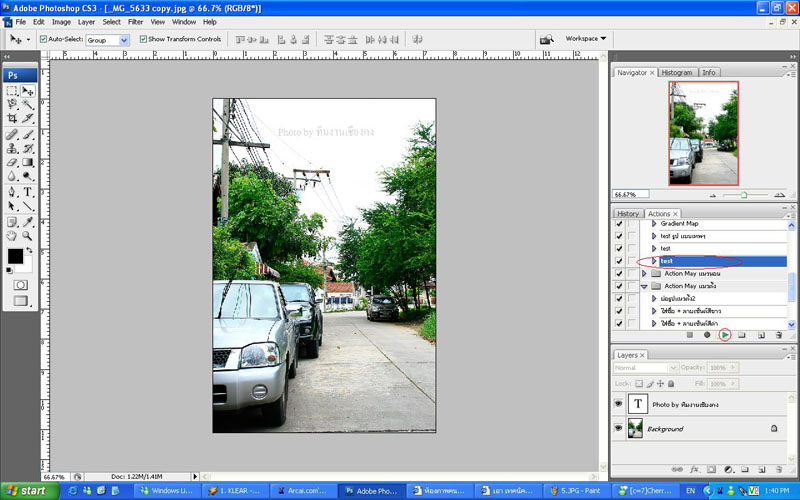The image size is (800, 500).
Task: Toggle Quick Mask mode
Action: click(x=20, y=285)
